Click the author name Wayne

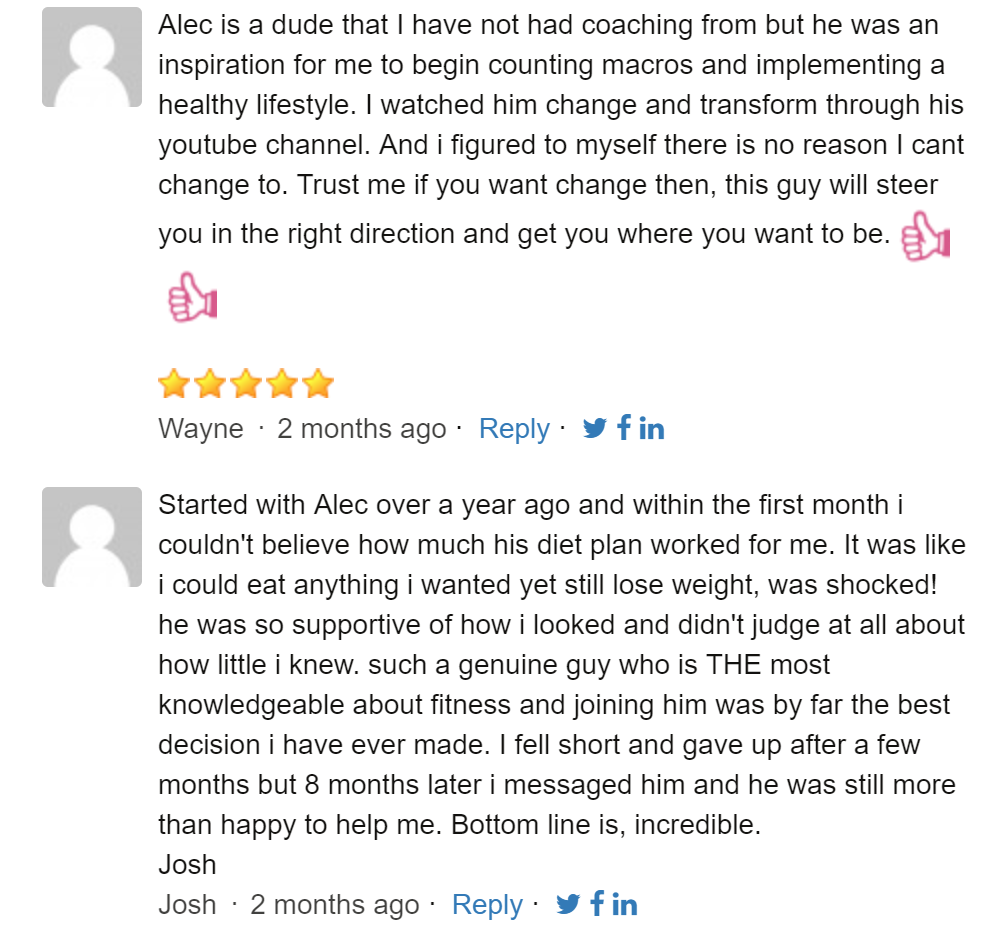point(200,429)
